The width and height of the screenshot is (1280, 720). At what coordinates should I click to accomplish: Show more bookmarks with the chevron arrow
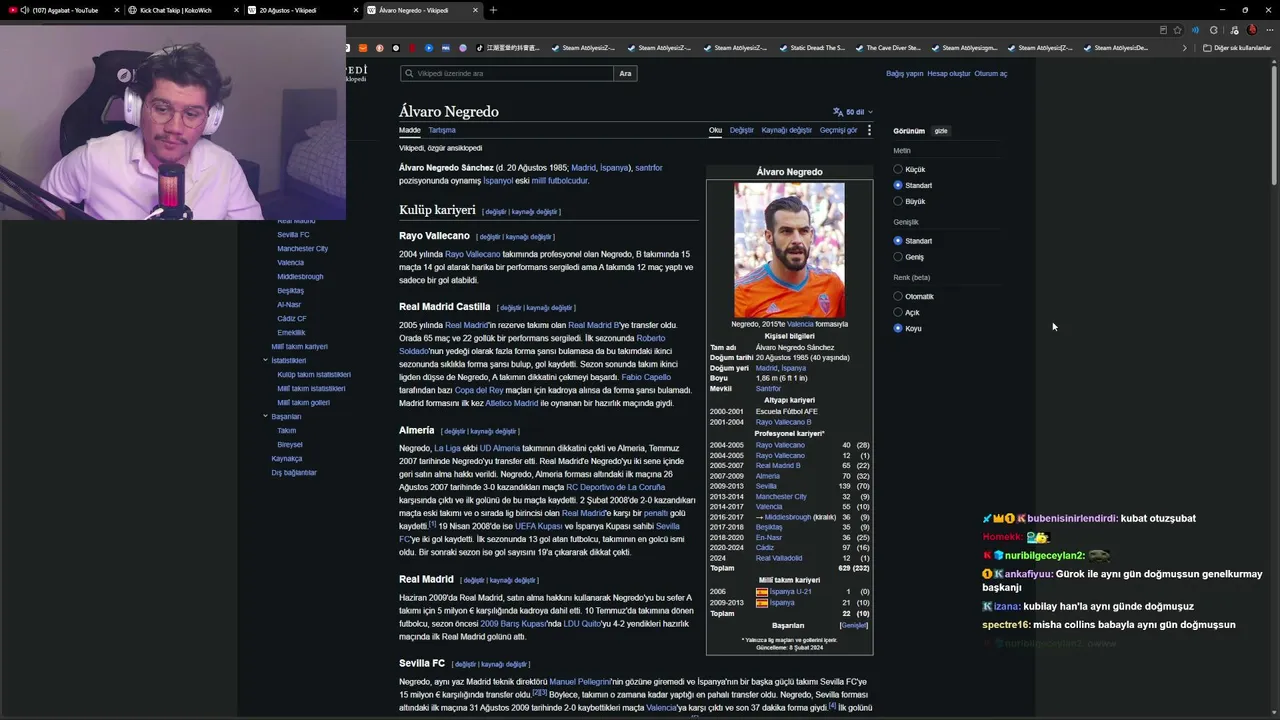click(1185, 48)
